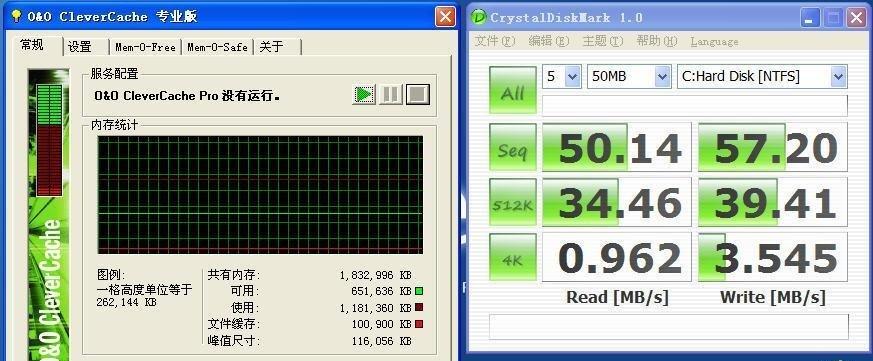Open the 文件(F) menu in CrystalDiskMark

pos(494,41)
